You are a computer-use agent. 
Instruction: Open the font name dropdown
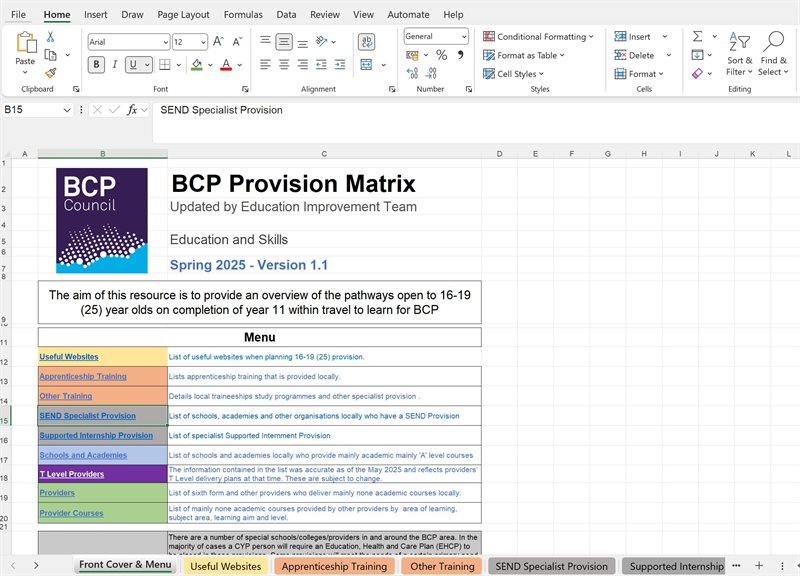166,42
